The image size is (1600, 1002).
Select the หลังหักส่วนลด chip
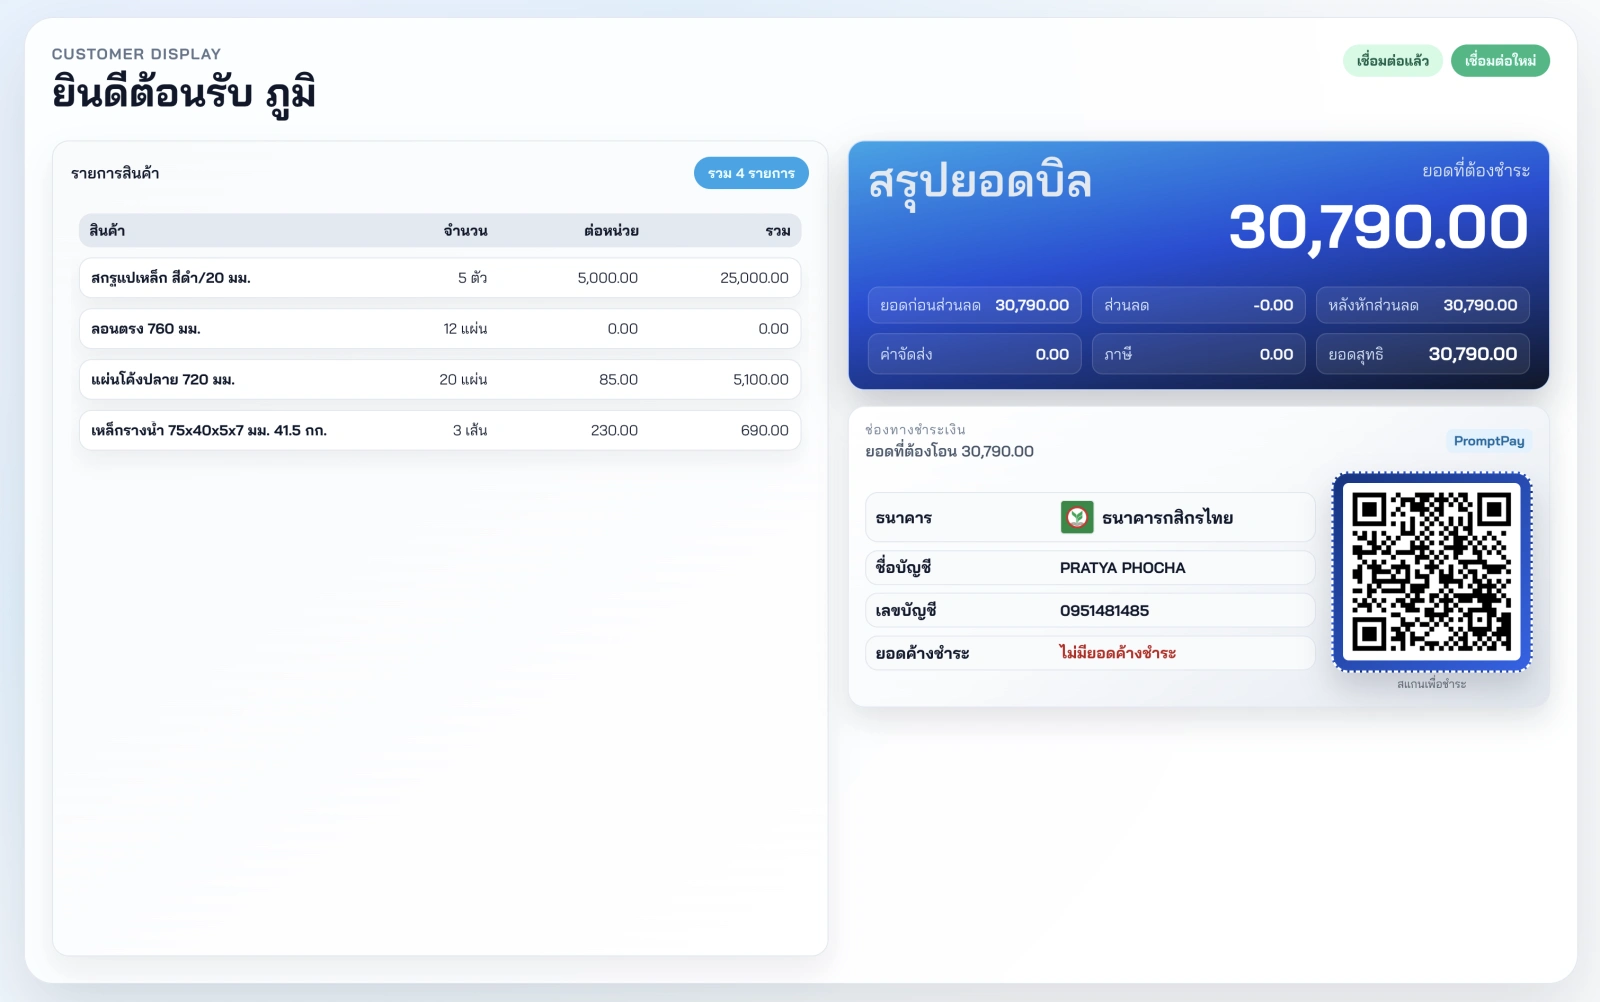[x=1422, y=305]
